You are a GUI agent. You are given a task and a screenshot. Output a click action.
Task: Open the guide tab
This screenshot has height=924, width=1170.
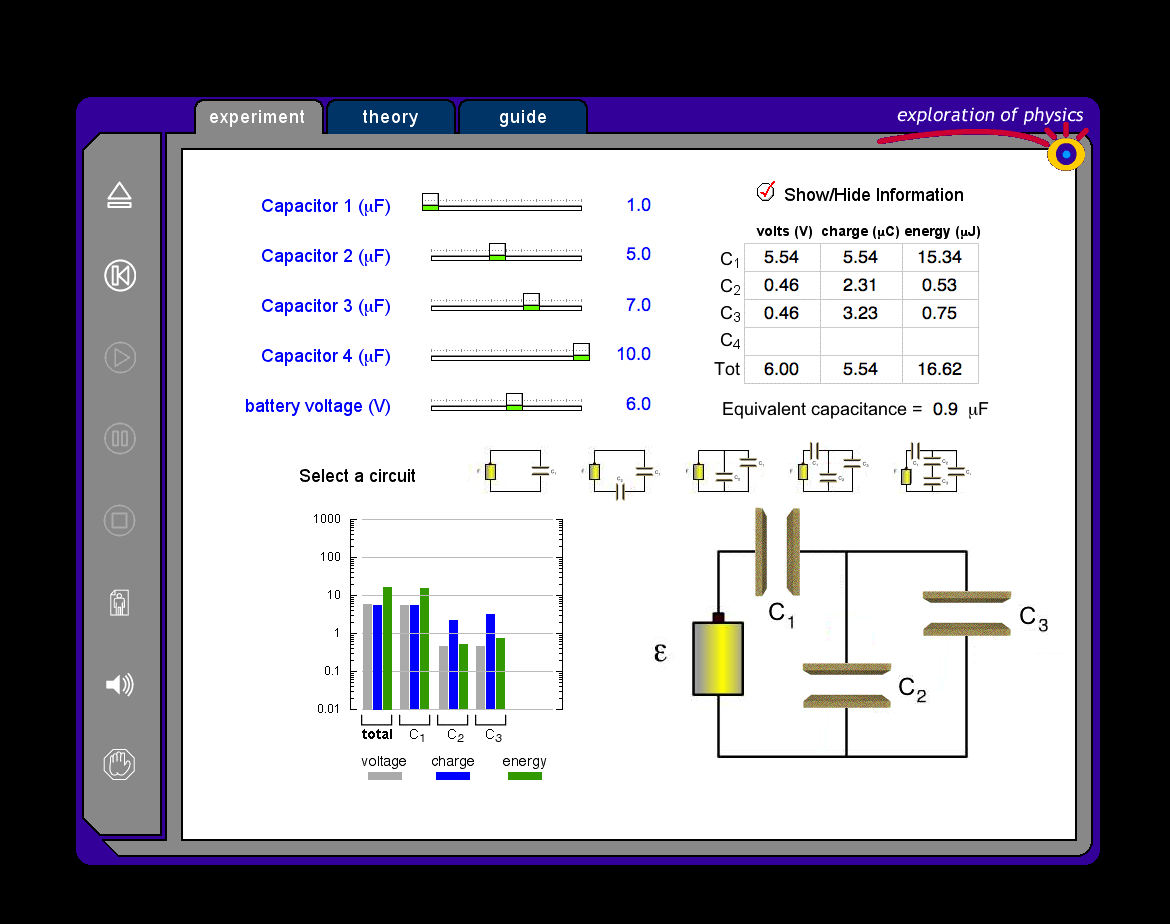522,117
